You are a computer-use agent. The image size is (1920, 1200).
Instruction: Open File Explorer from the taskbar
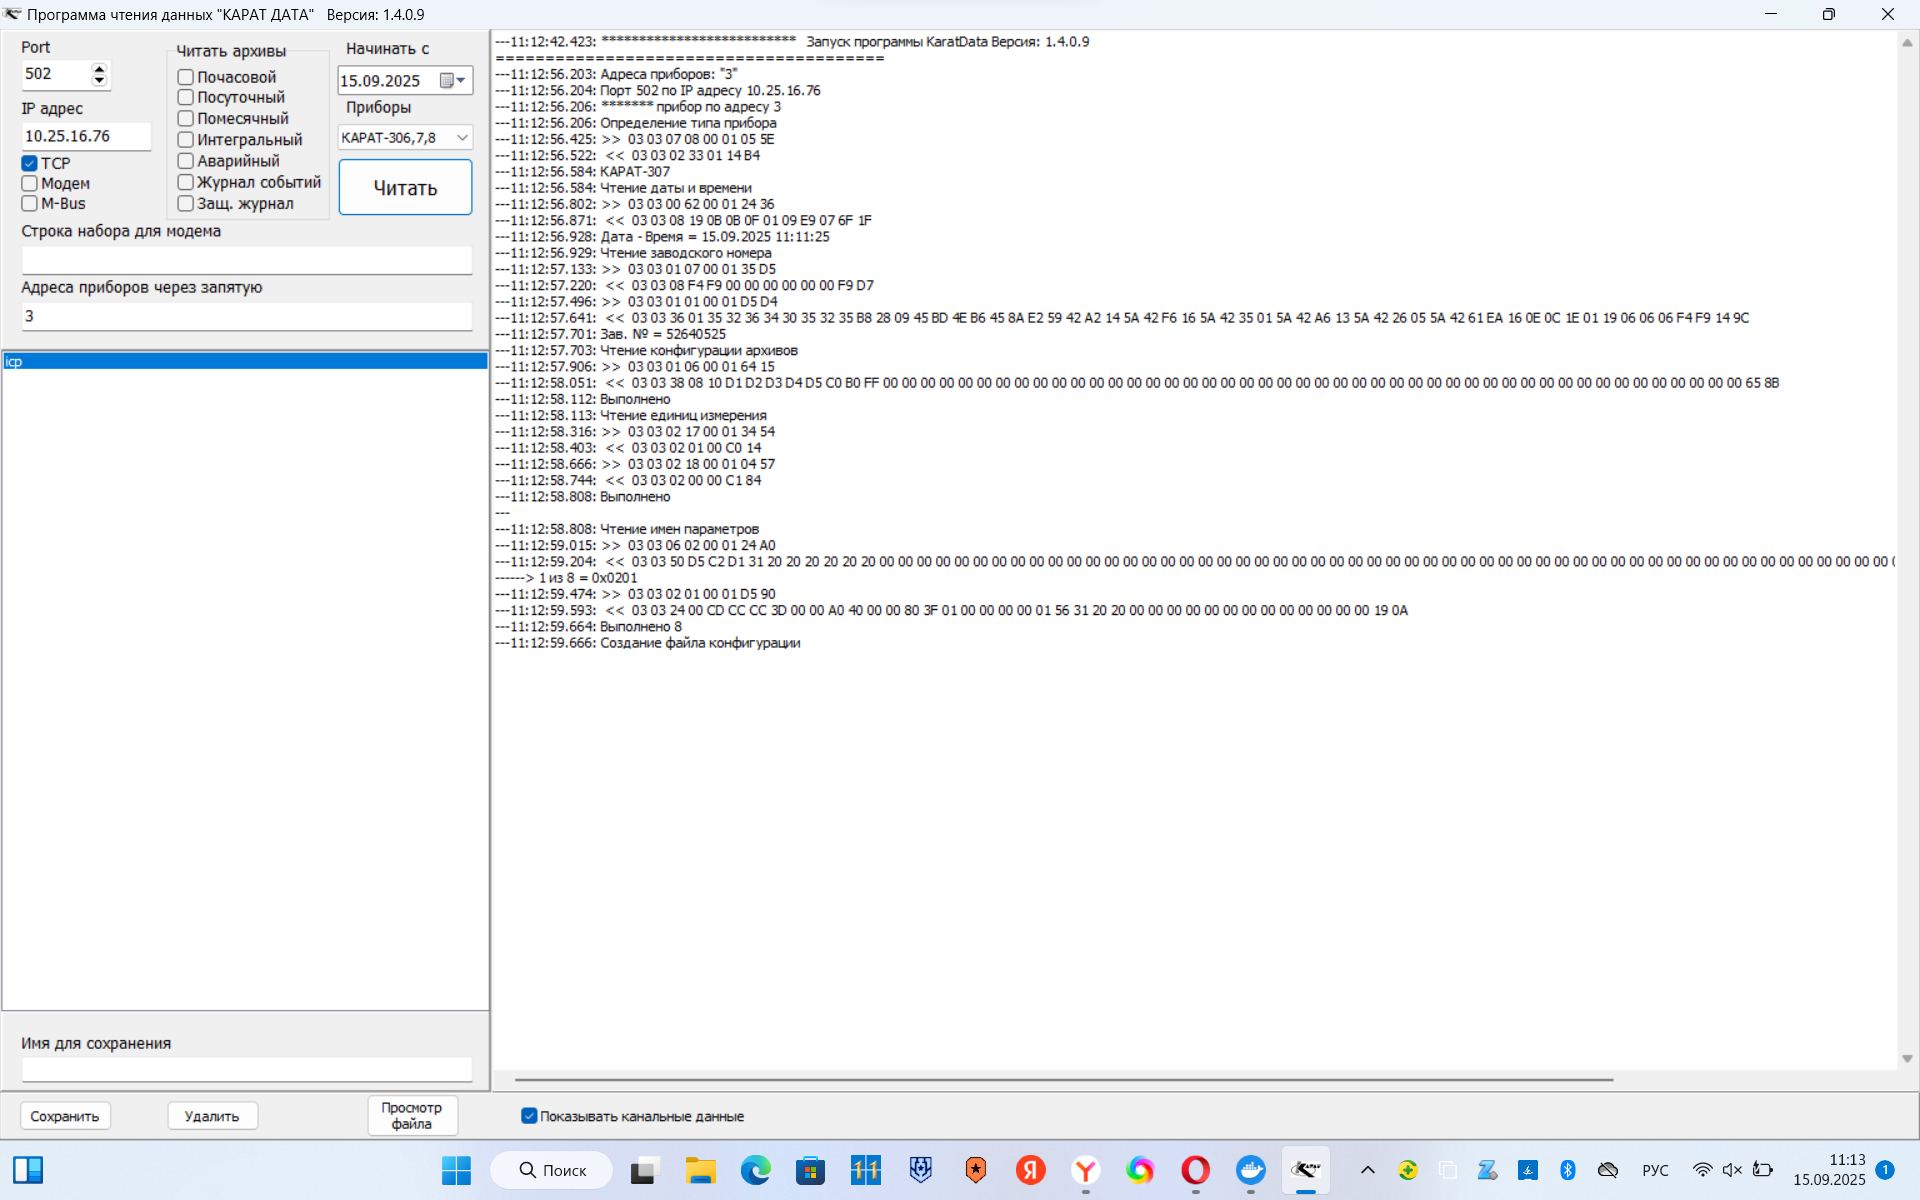[700, 1169]
